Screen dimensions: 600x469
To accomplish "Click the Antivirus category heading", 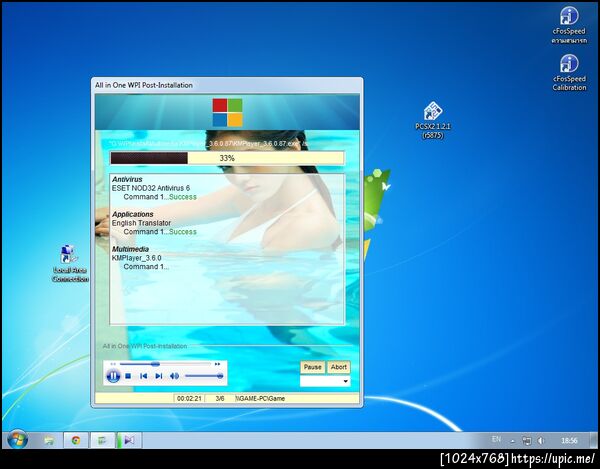I will pyautogui.click(x=127, y=179).
